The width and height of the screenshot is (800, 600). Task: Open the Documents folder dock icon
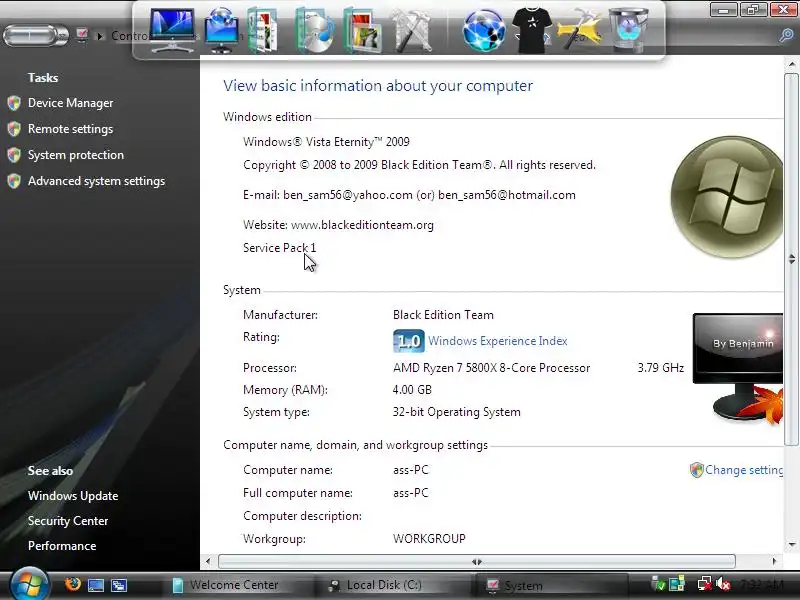point(264,31)
